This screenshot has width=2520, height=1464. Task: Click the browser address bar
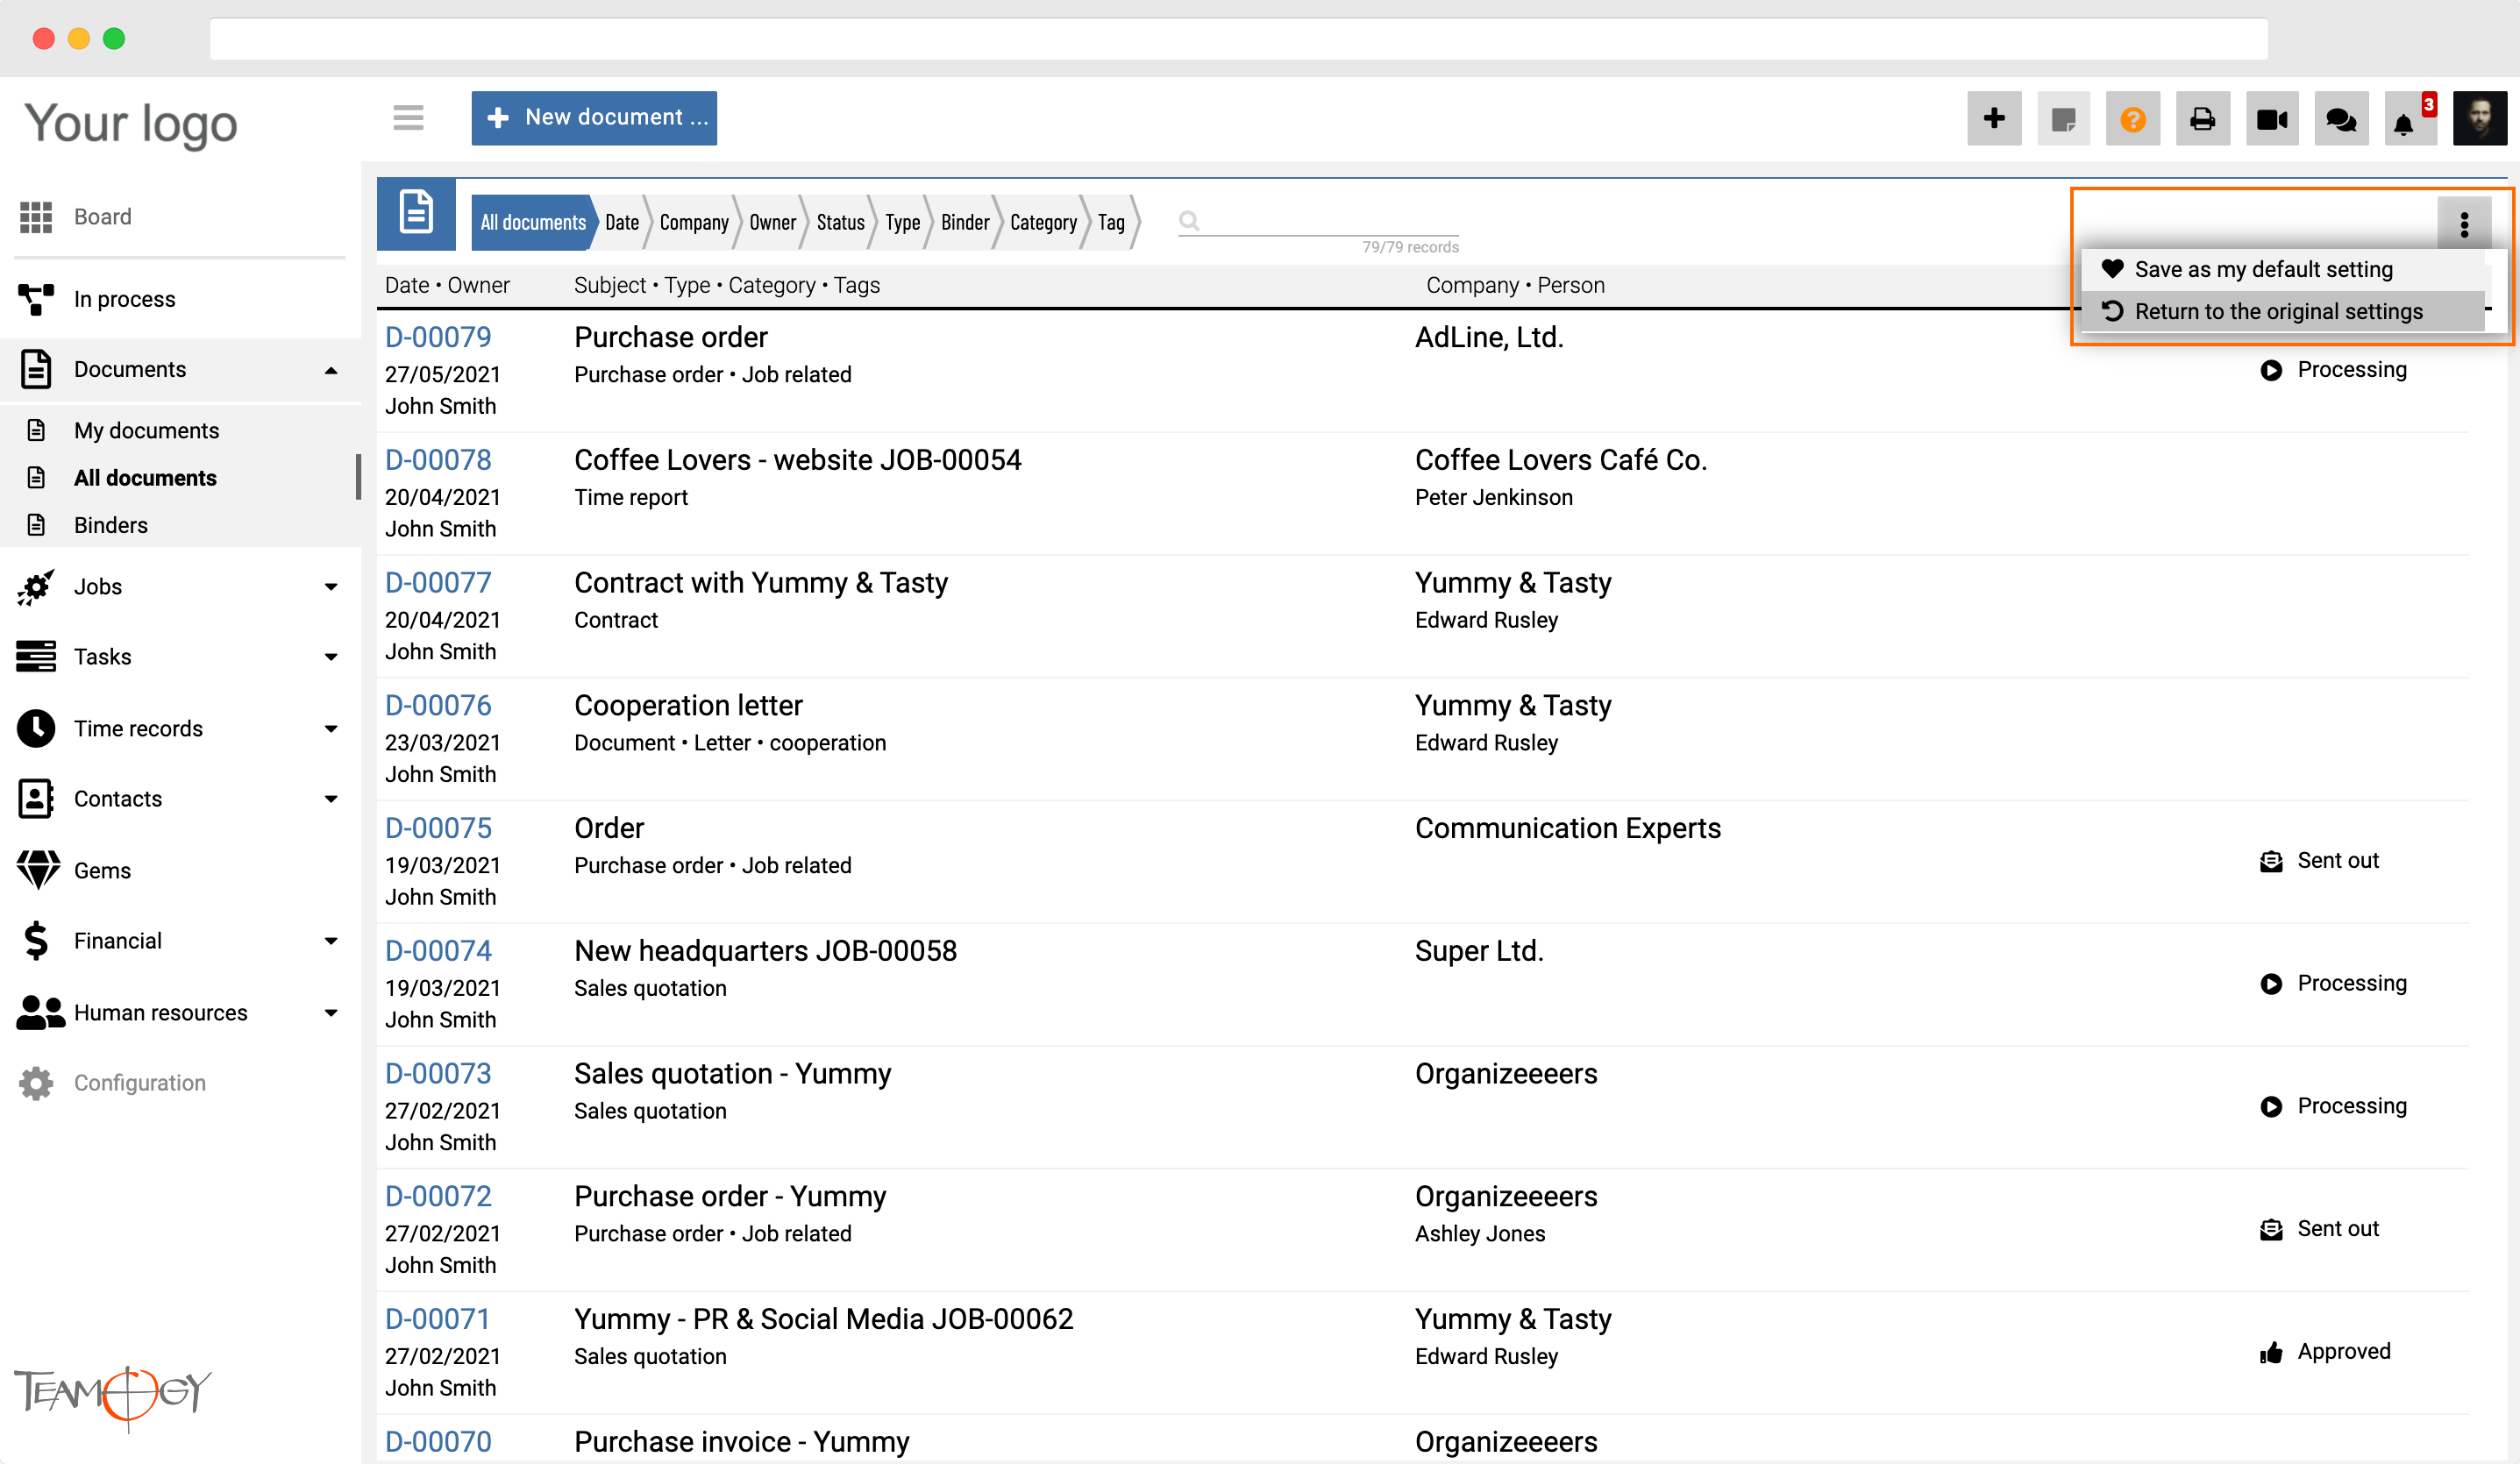(x=1239, y=39)
